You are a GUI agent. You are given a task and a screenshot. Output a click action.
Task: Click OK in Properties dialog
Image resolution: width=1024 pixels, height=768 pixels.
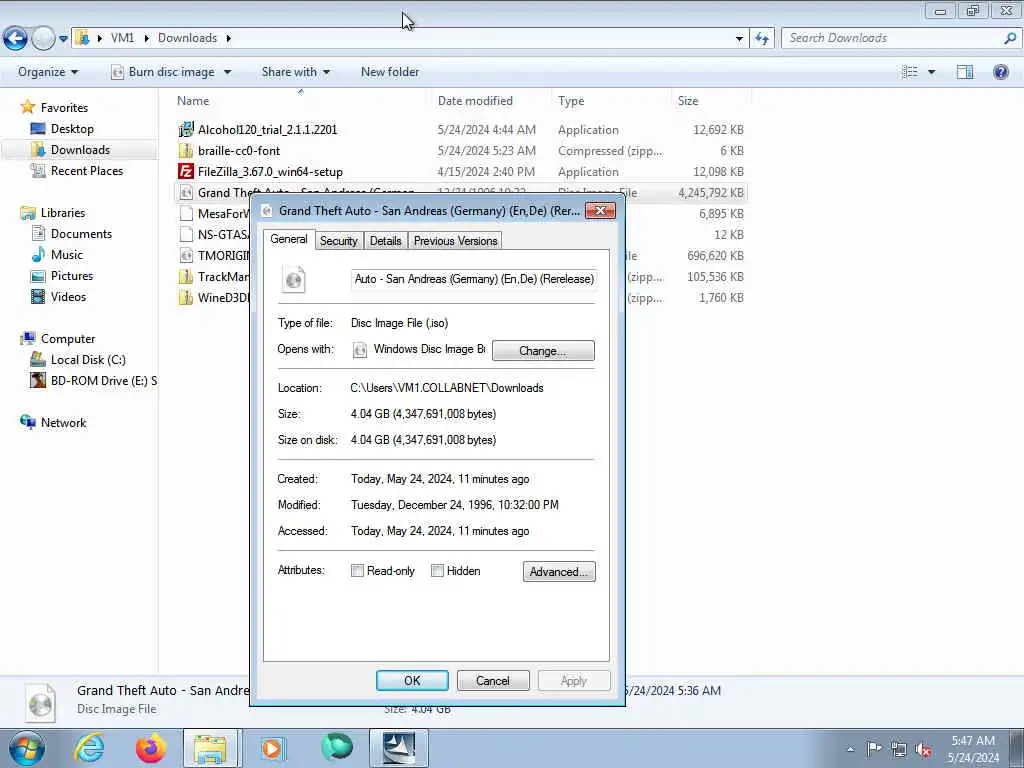[x=412, y=680]
